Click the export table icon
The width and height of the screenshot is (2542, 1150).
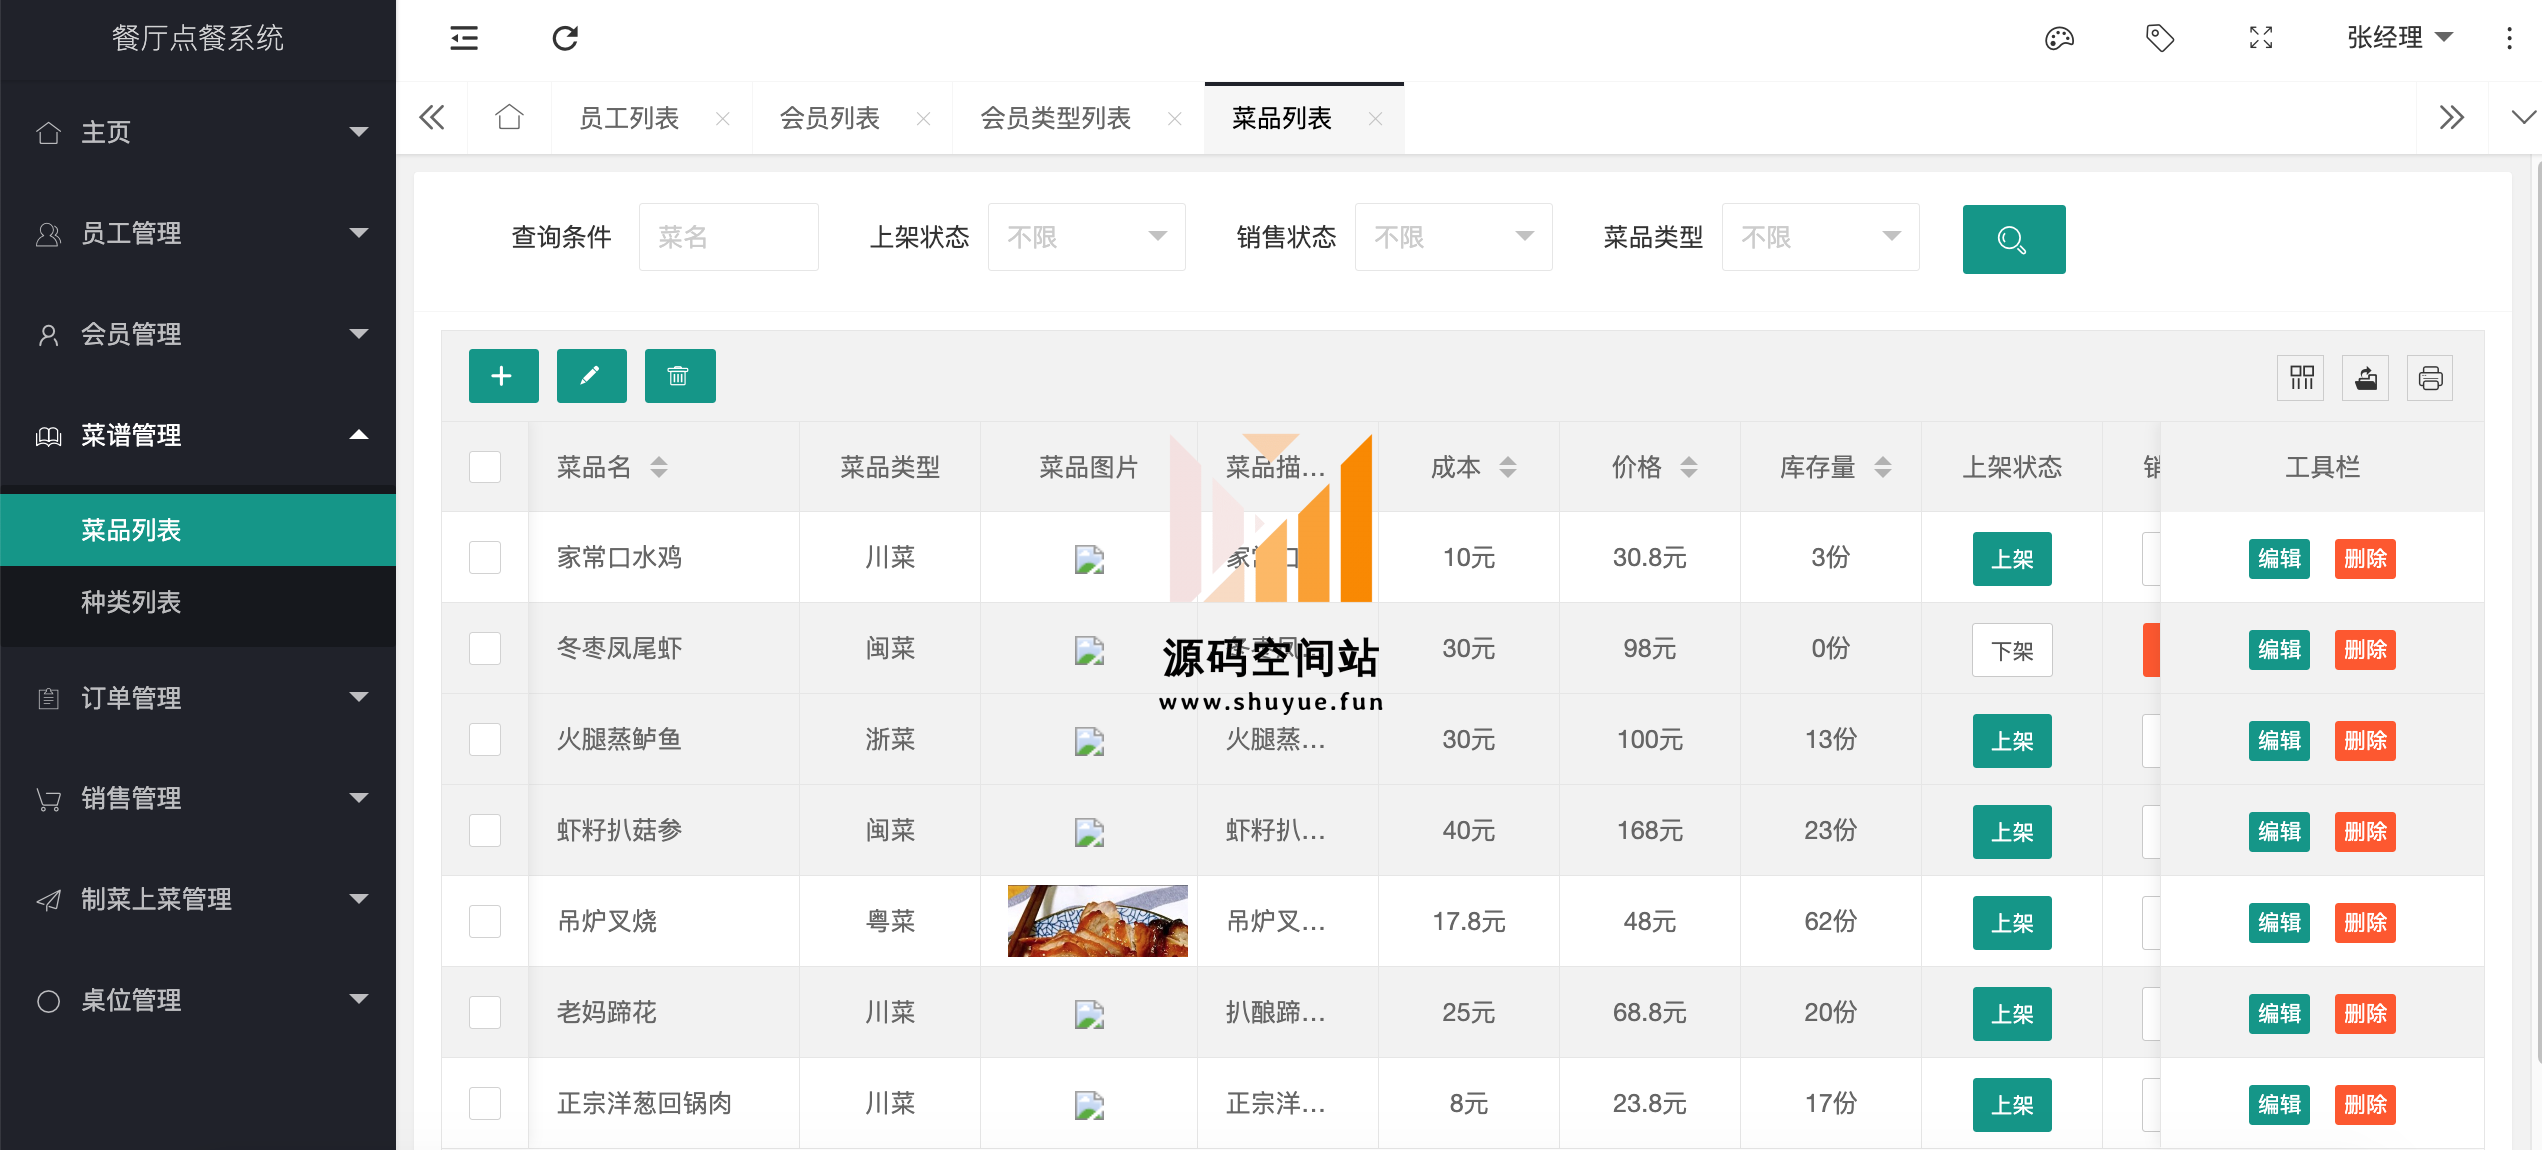(2365, 378)
